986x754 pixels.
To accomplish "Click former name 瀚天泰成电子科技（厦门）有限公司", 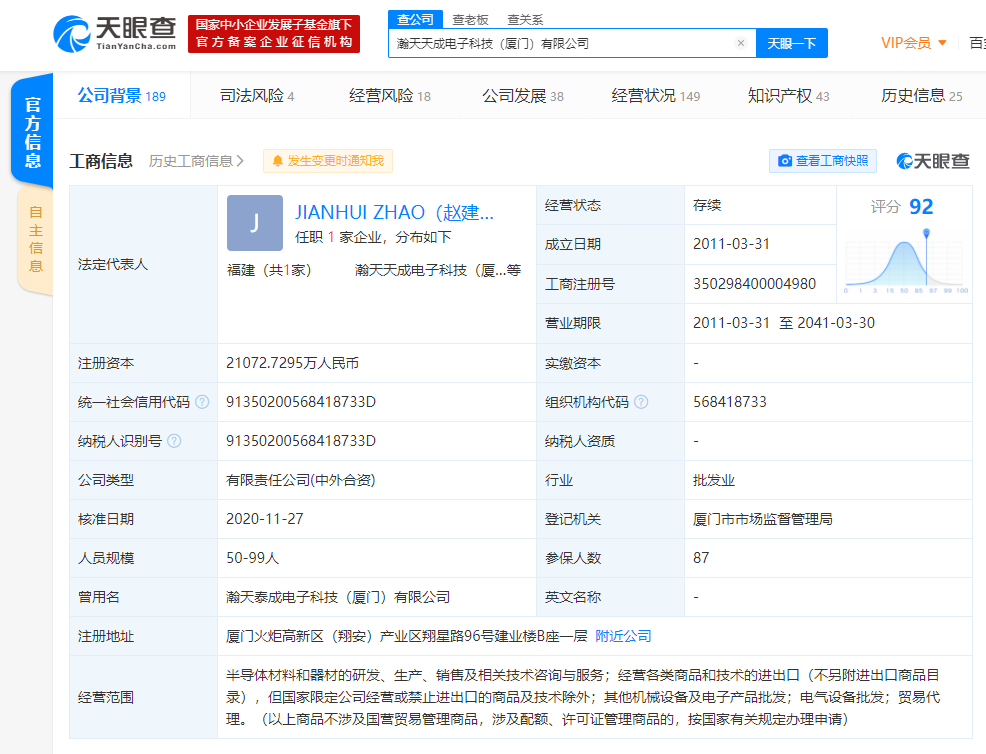I will 338,597.
